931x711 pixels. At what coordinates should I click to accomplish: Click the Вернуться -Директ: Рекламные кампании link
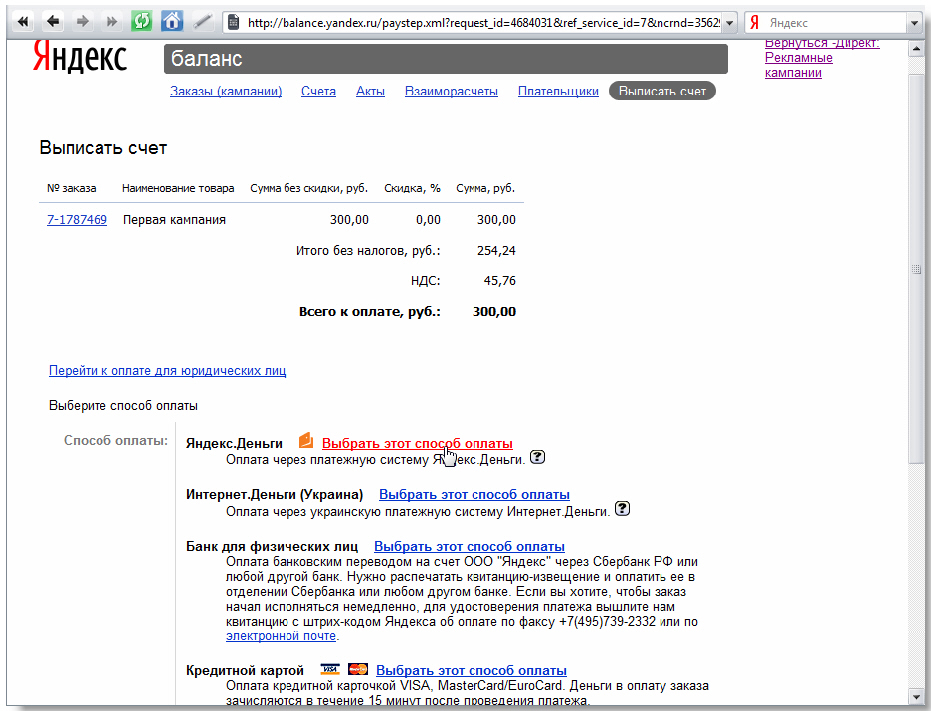click(822, 58)
